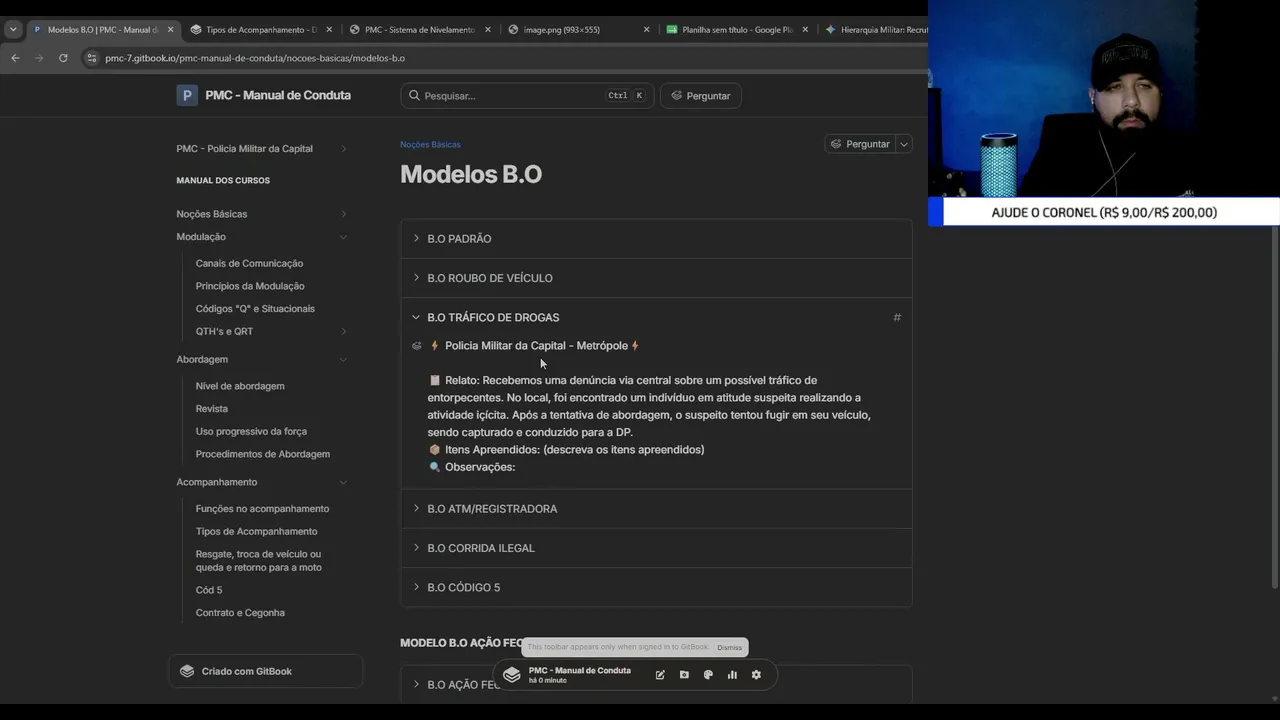Expand the QTH's e QRT chevron
Viewport: 1280px width, 720px height.
(x=343, y=331)
